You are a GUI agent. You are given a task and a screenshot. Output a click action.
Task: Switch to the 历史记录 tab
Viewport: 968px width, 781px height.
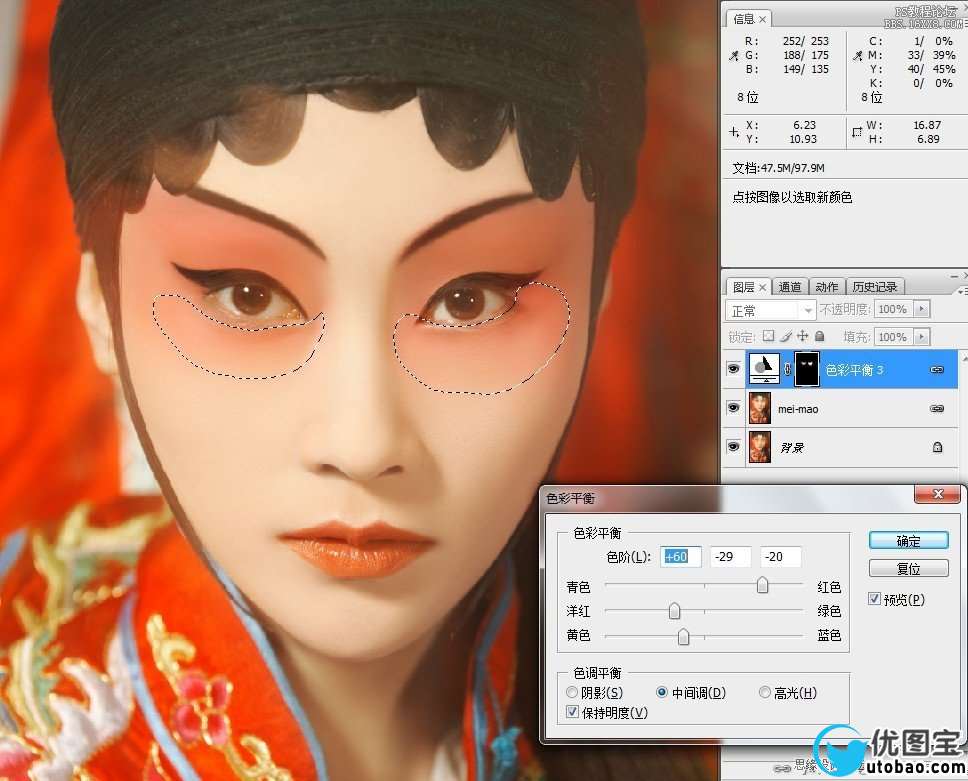pyautogui.click(x=874, y=287)
